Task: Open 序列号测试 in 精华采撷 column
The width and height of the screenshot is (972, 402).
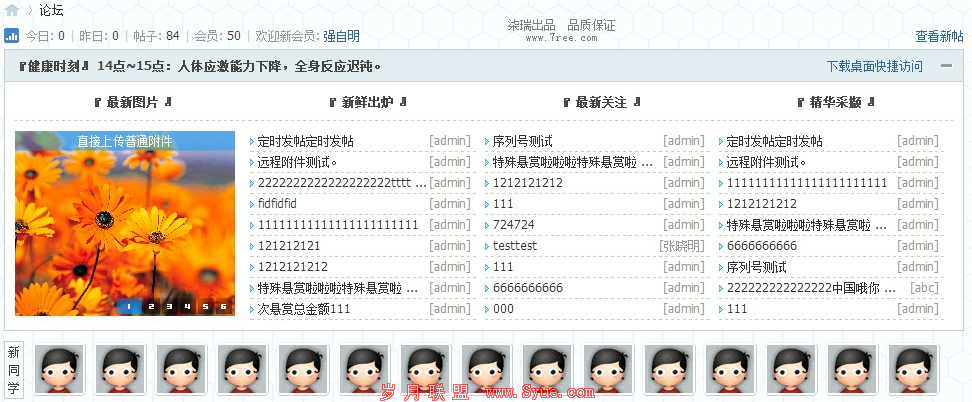Action: tap(756, 267)
